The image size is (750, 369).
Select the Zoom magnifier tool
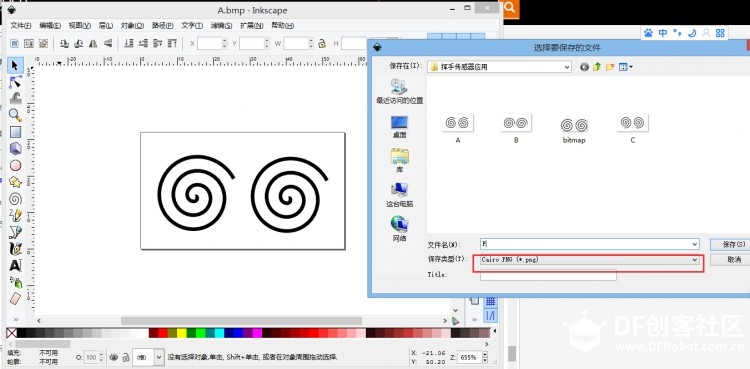15,115
